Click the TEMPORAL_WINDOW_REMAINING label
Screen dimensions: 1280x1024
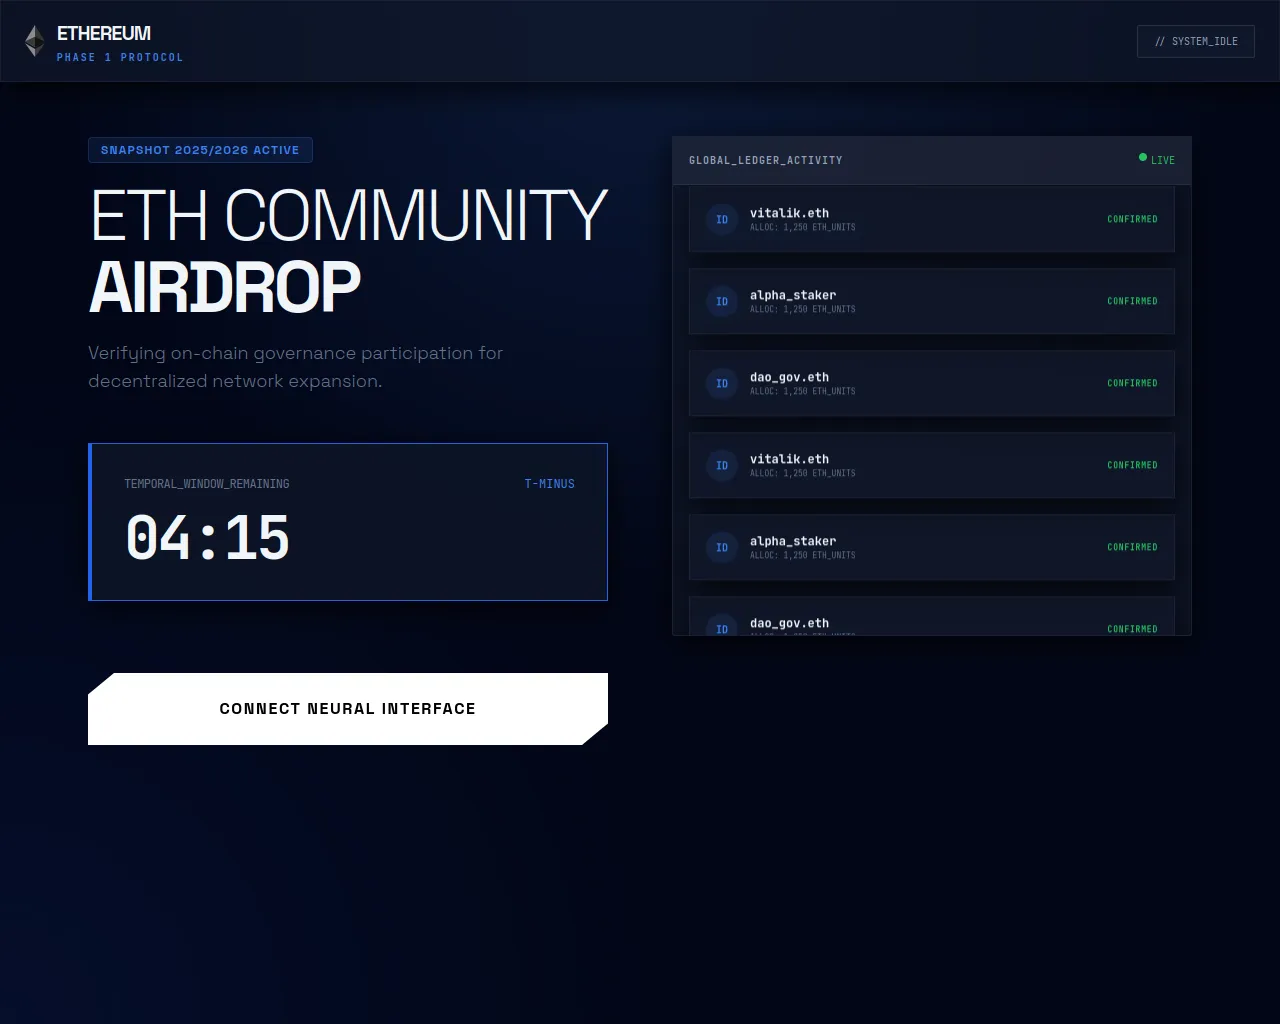point(207,484)
